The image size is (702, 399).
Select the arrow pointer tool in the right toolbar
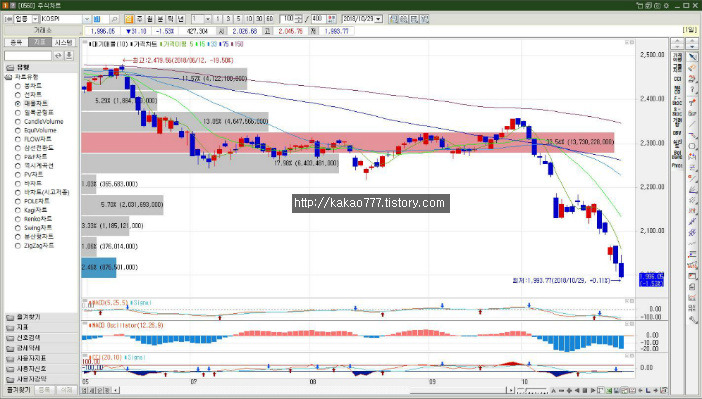pyautogui.click(x=693, y=57)
